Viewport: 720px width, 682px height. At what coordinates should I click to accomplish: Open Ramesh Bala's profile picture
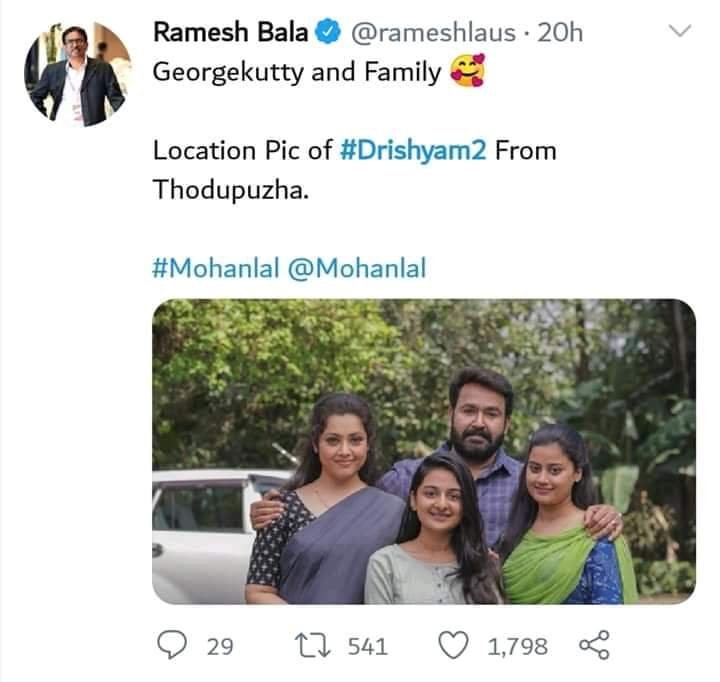(x=77, y=73)
